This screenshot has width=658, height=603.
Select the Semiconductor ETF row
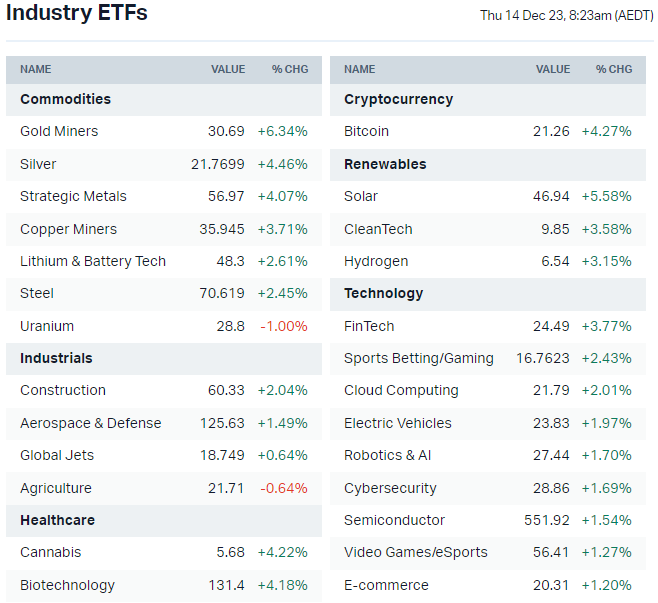(394, 520)
